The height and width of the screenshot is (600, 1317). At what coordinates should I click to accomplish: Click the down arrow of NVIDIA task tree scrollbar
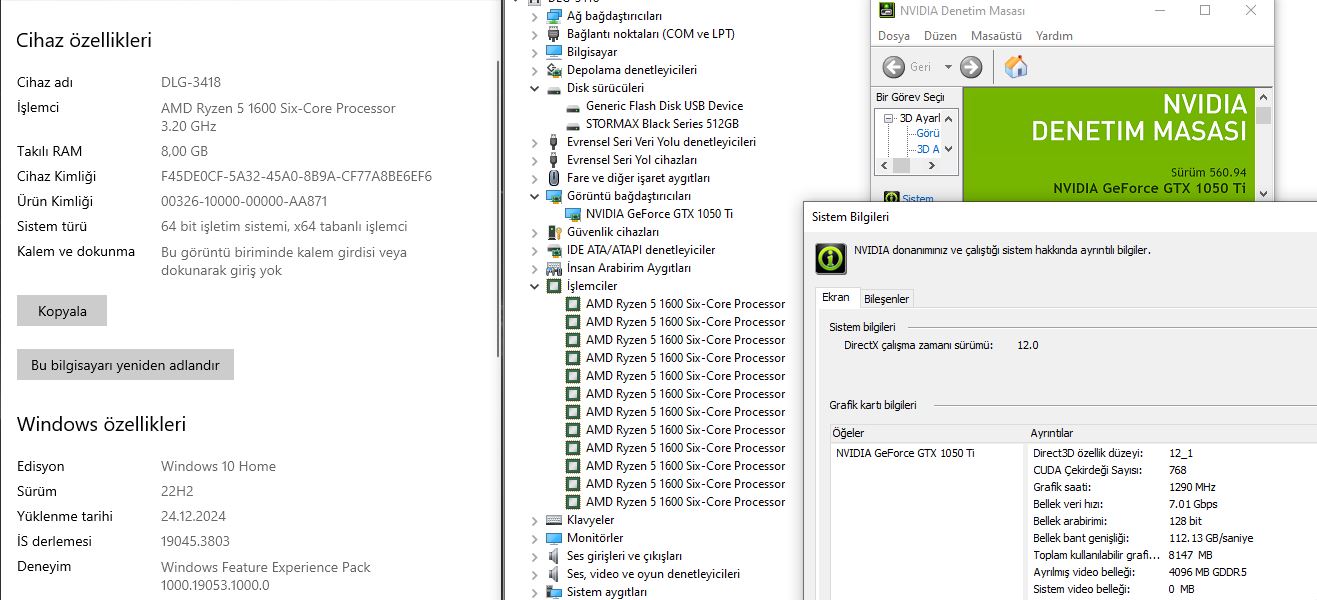point(949,149)
